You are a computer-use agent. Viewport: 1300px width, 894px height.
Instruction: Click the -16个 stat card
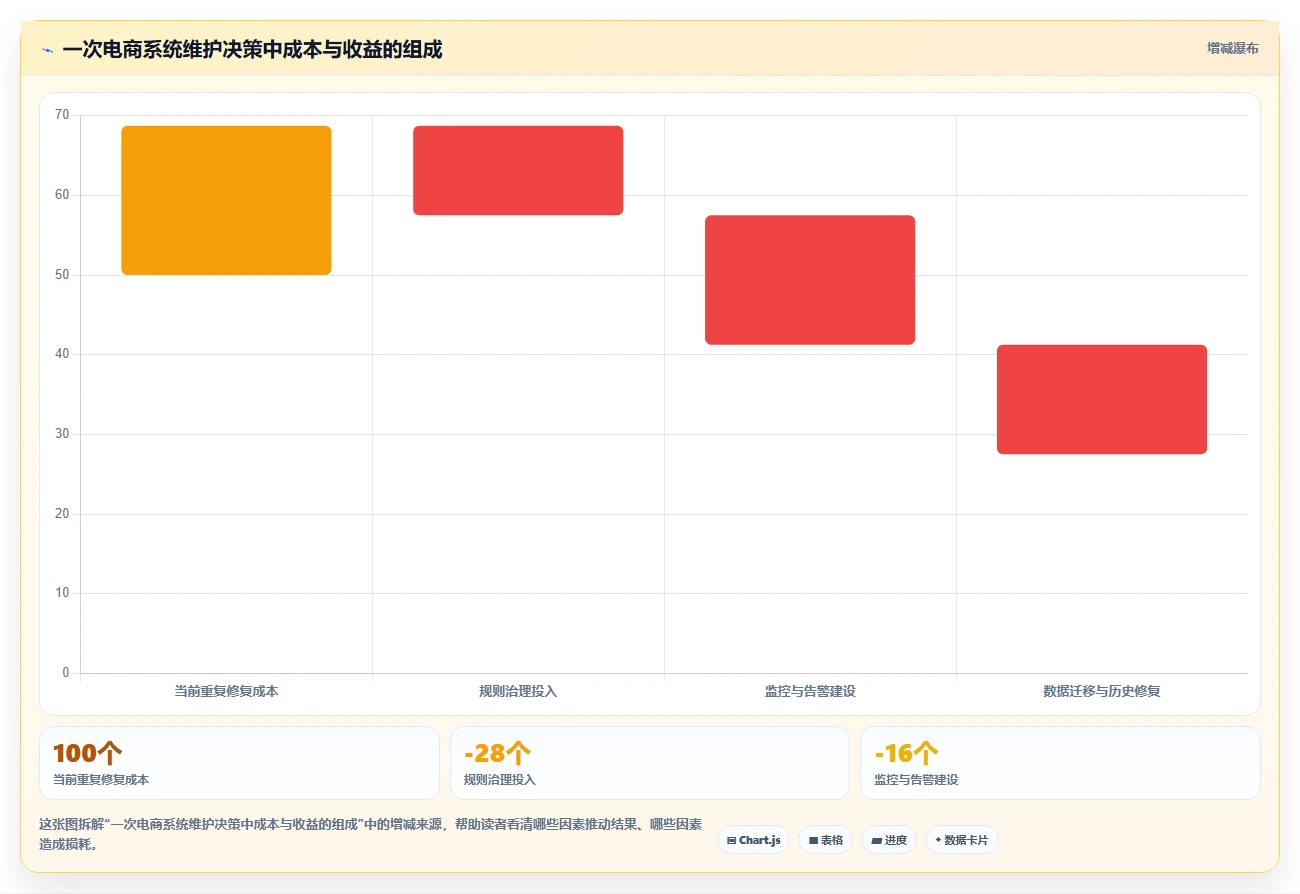coord(1060,763)
